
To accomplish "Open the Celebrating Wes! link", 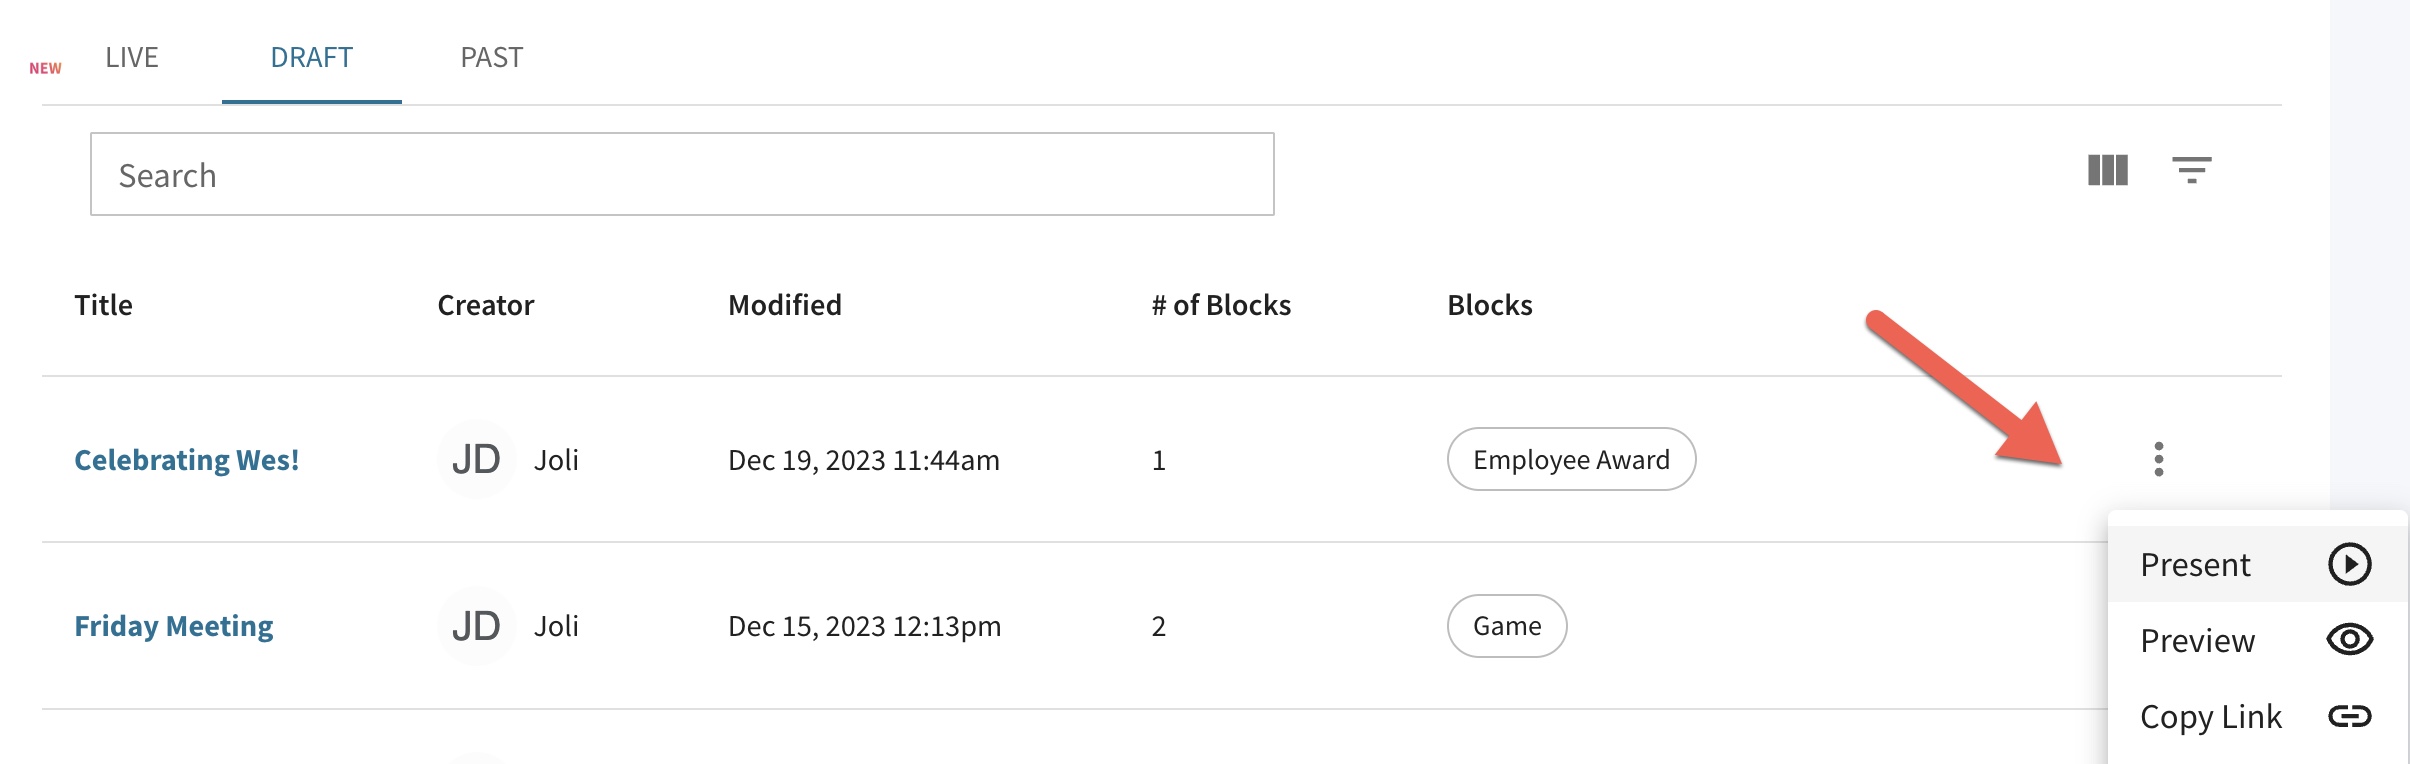I will point(187,460).
